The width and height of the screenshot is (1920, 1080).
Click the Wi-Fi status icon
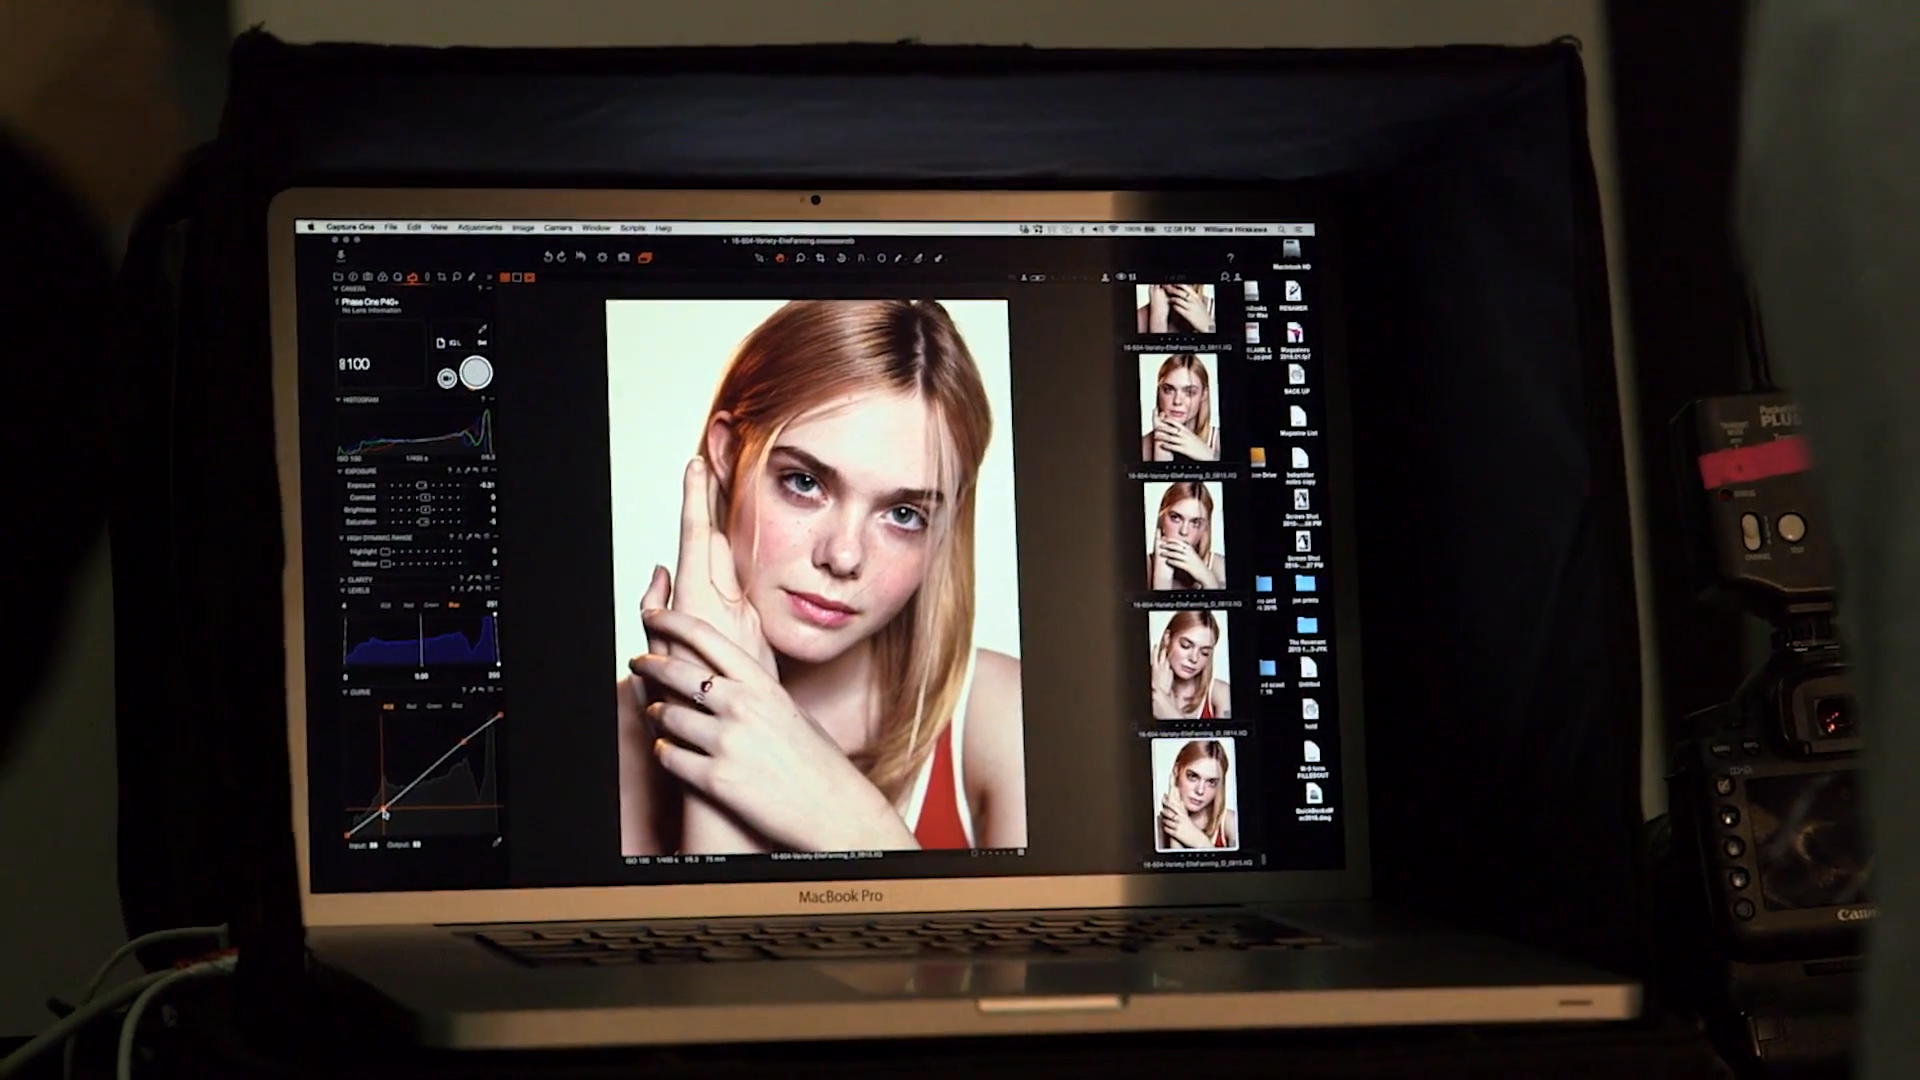(1113, 229)
